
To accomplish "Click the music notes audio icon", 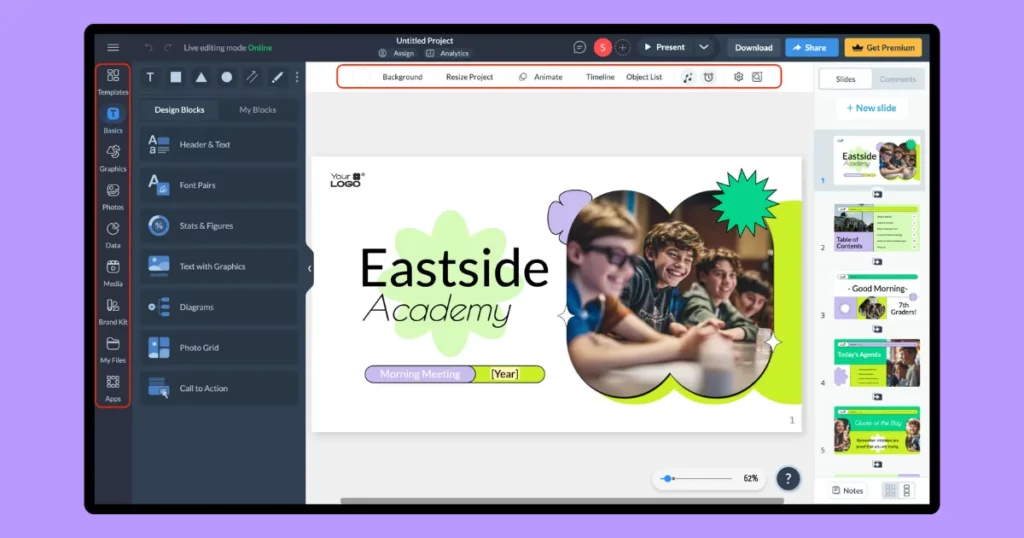I will (687, 77).
